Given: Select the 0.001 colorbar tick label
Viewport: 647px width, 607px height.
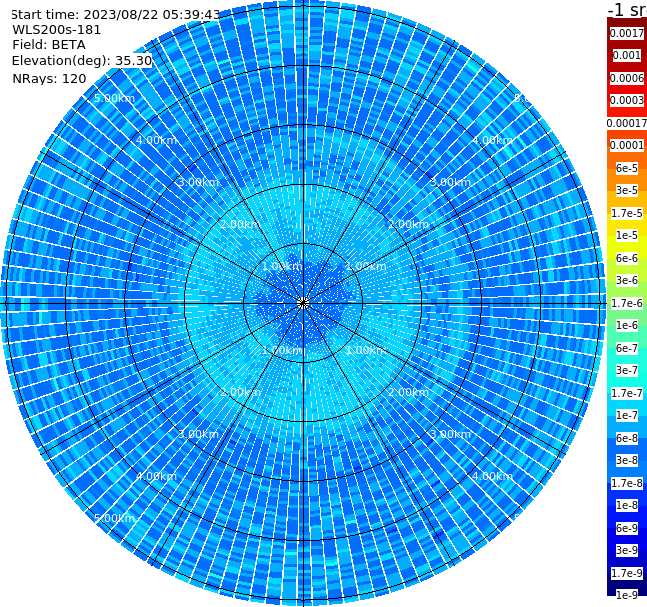Looking at the screenshot, I should [x=627, y=55].
